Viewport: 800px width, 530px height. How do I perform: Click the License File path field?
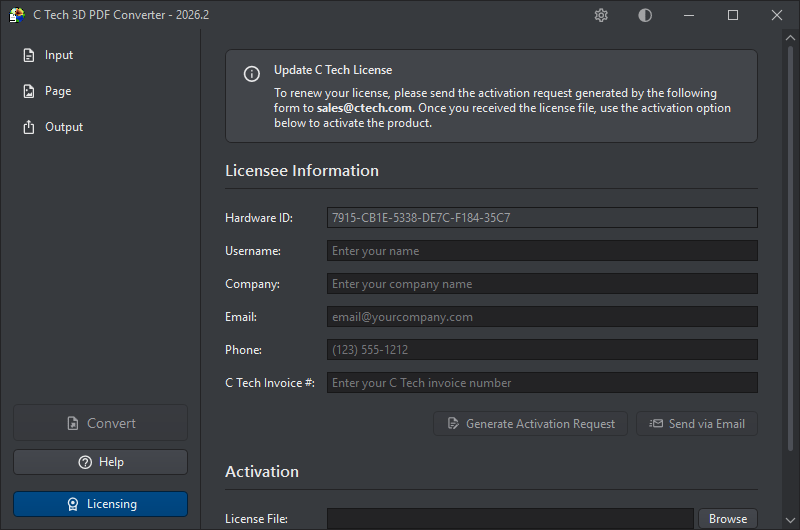510,519
